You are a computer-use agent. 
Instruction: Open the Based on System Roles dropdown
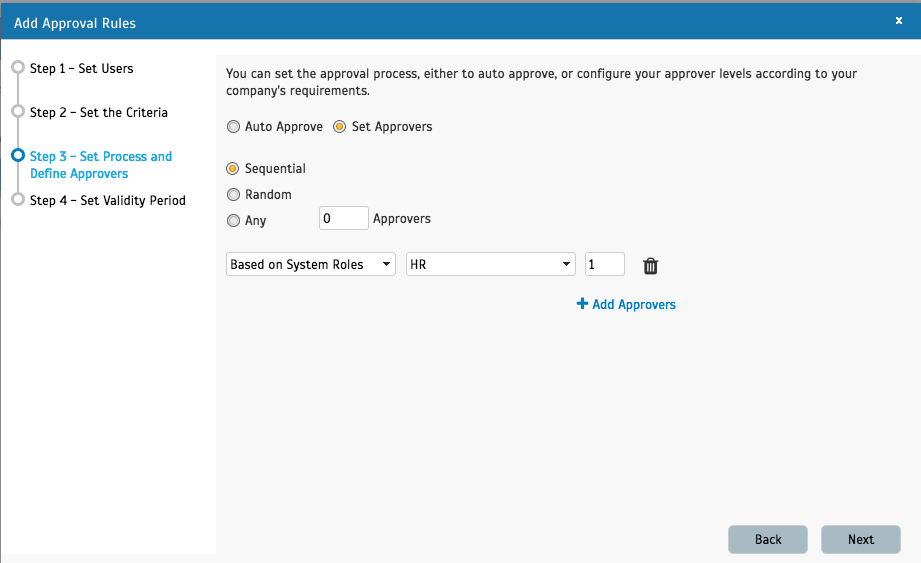311,265
